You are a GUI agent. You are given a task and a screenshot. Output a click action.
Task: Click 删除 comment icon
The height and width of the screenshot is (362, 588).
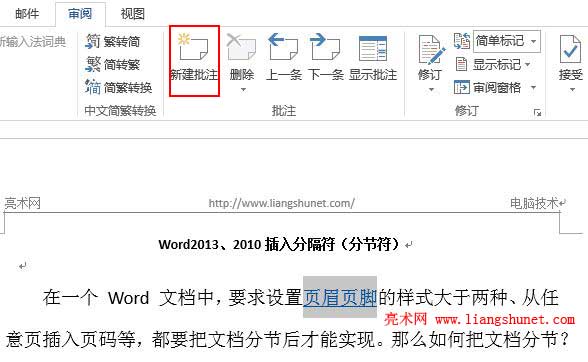click(242, 47)
